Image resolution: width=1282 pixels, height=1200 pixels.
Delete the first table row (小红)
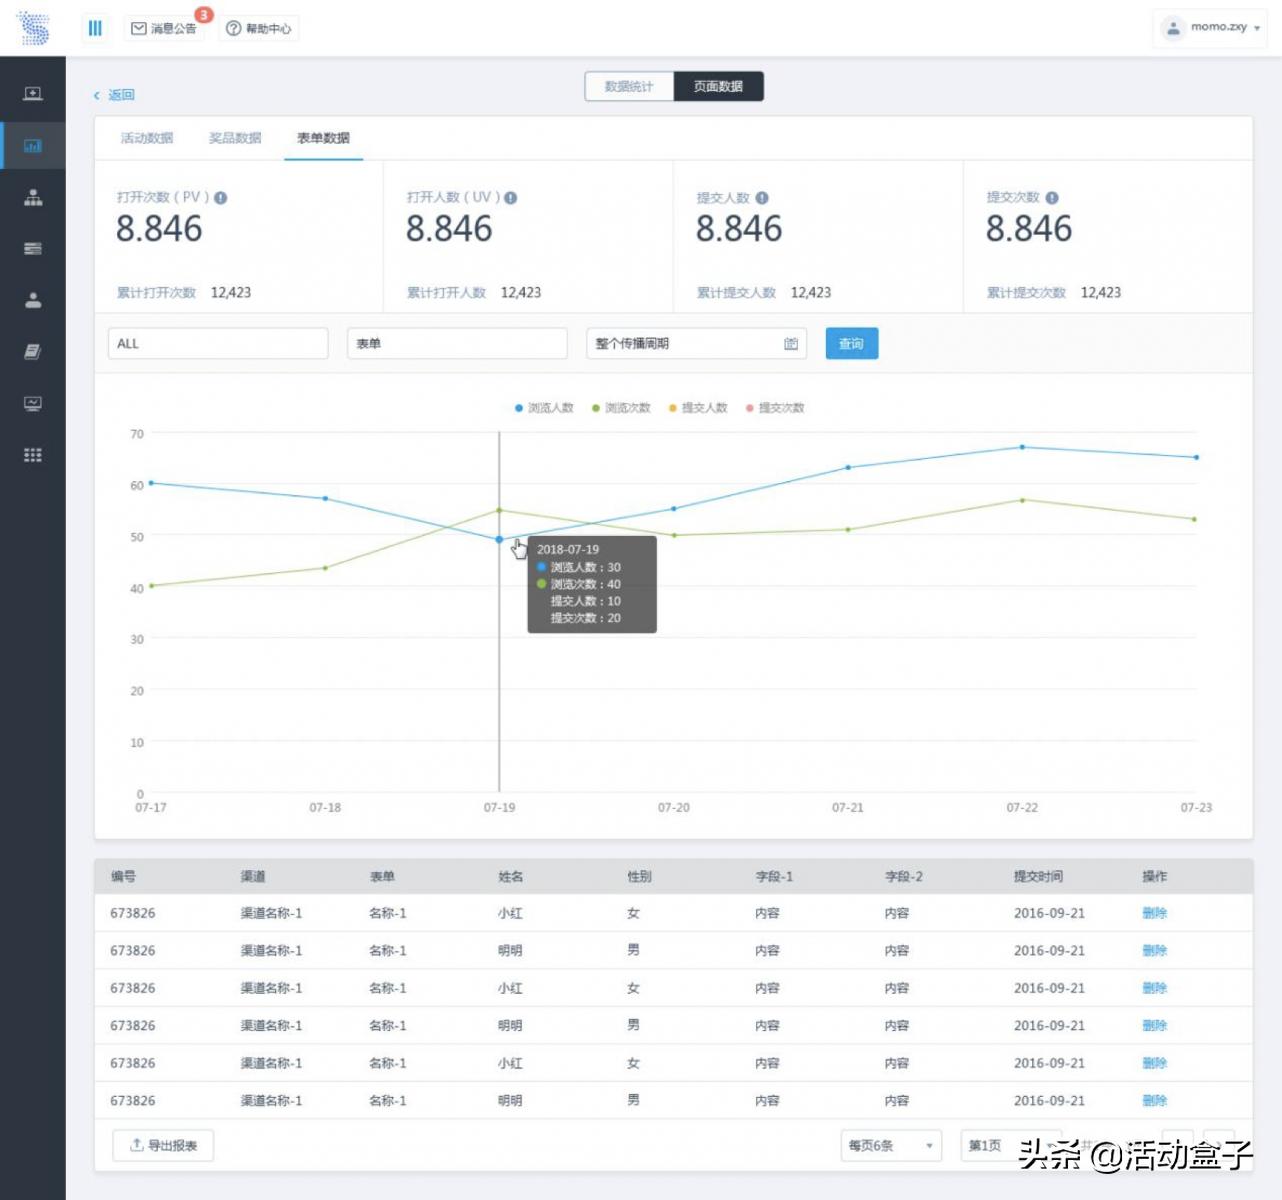(1155, 913)
